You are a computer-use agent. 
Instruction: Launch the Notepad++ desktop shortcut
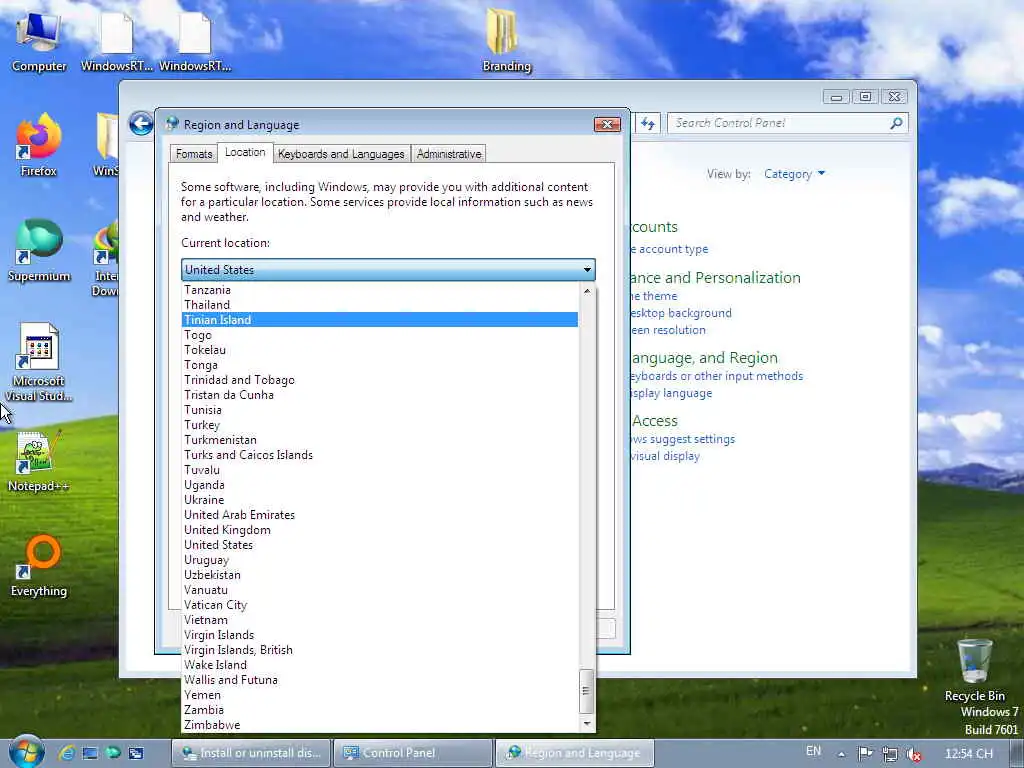point(39,461)
